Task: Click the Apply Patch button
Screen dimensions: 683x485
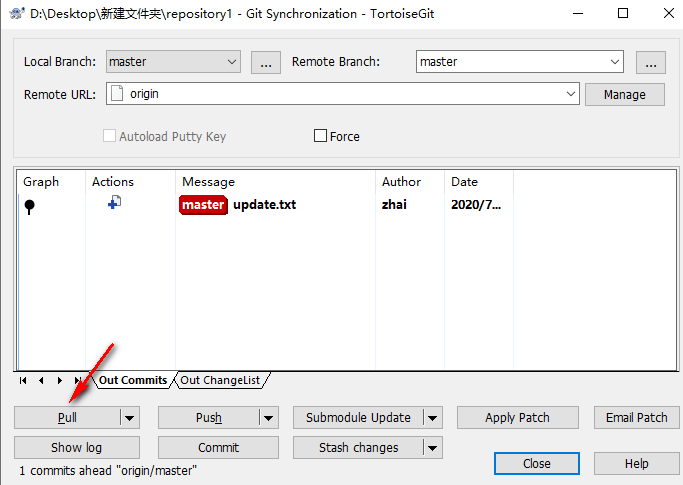Action: click(517, 417)
